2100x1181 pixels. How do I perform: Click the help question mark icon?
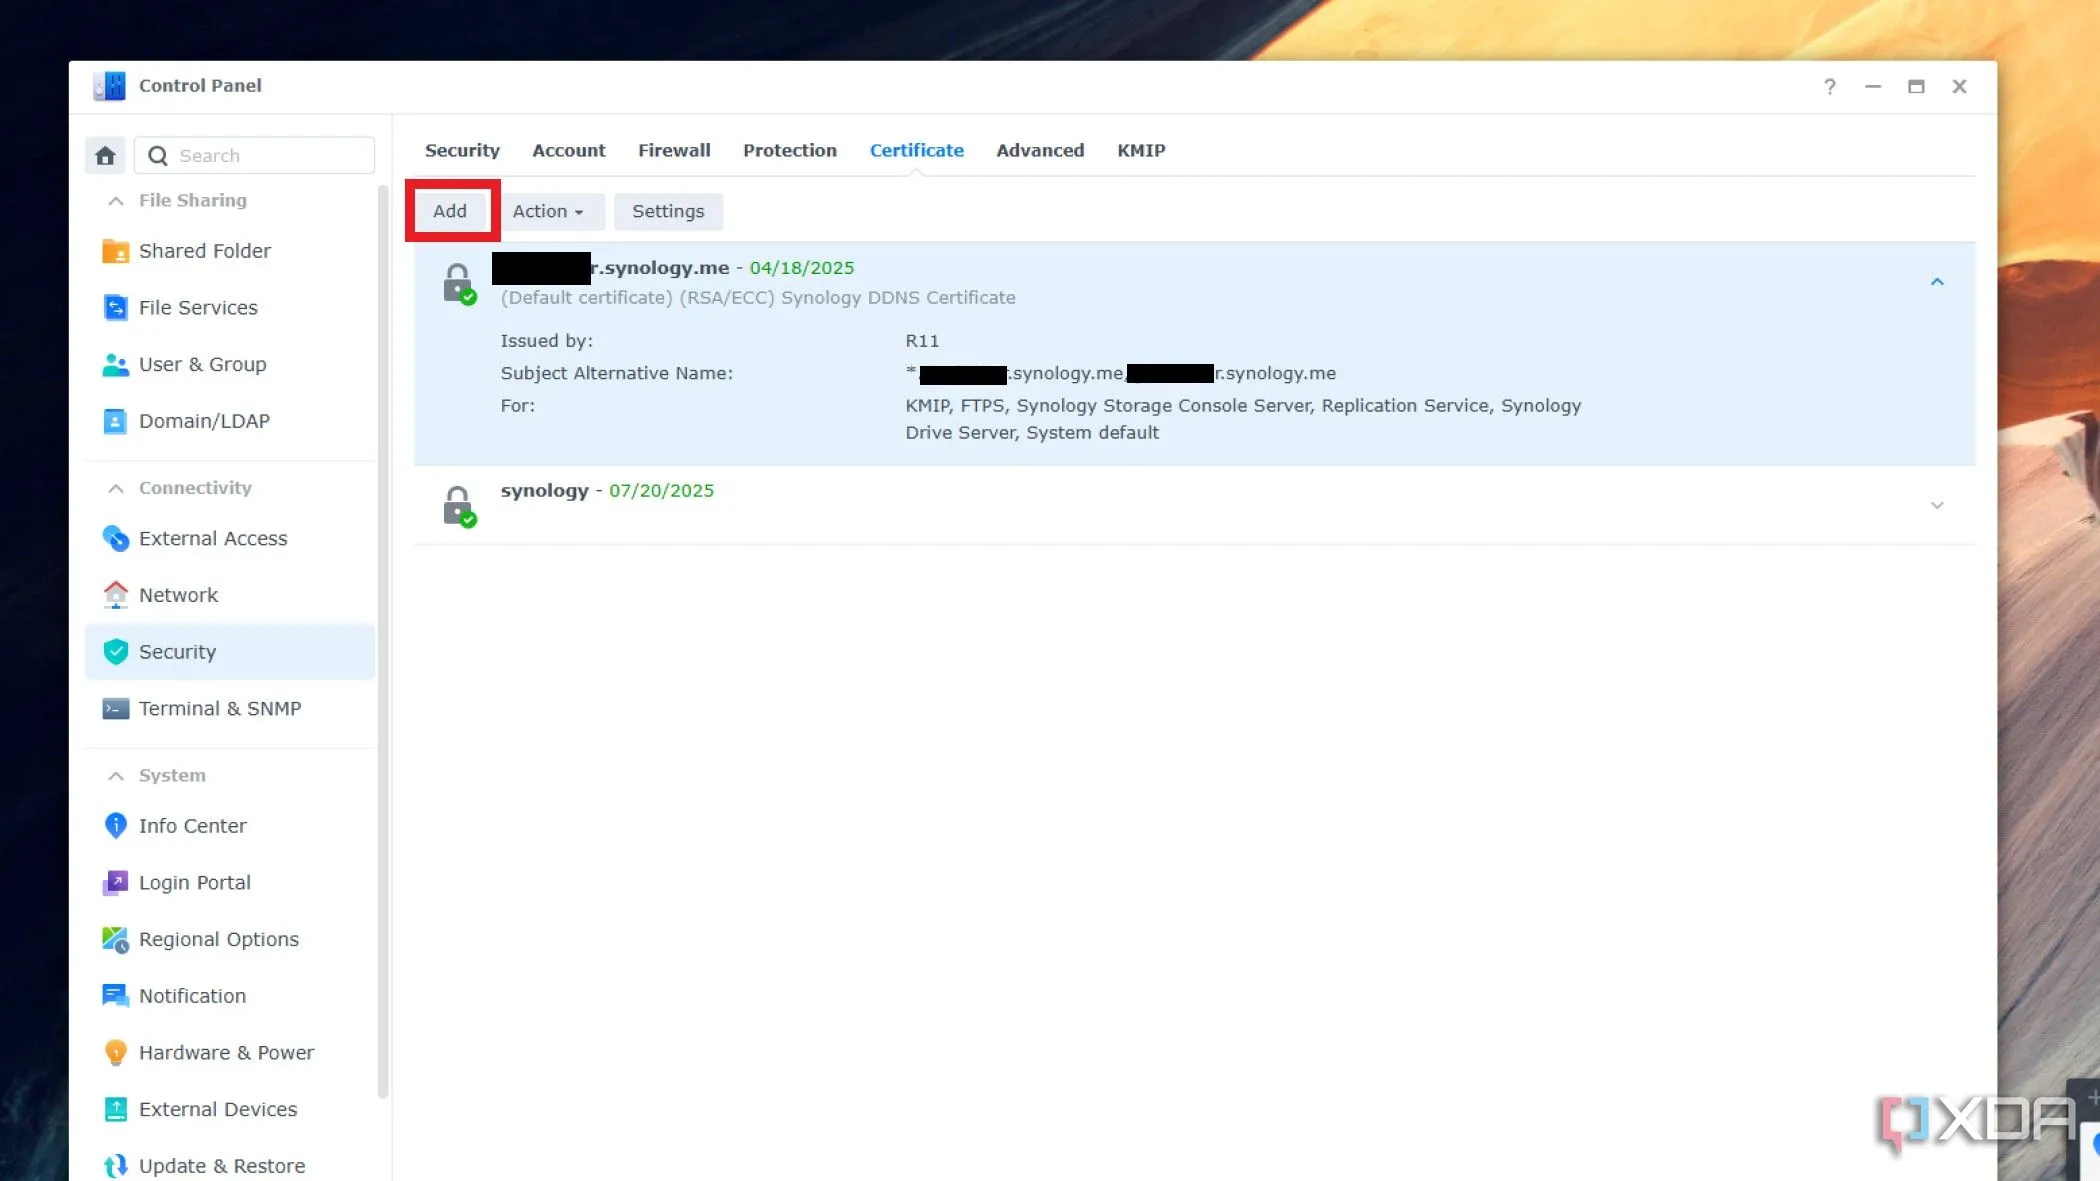(x=1829, y=87)
